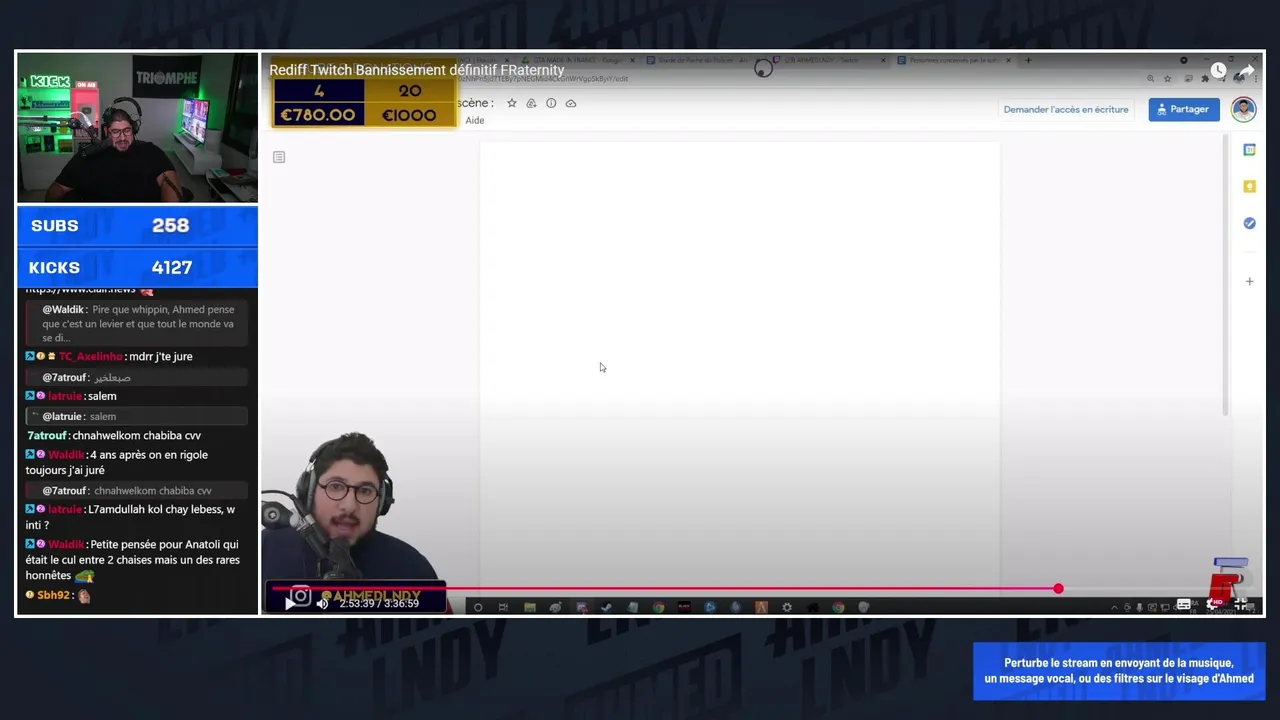Open Google Tasks in the side panel
Screen dimensions: 1280x720
pos(1249,223)
